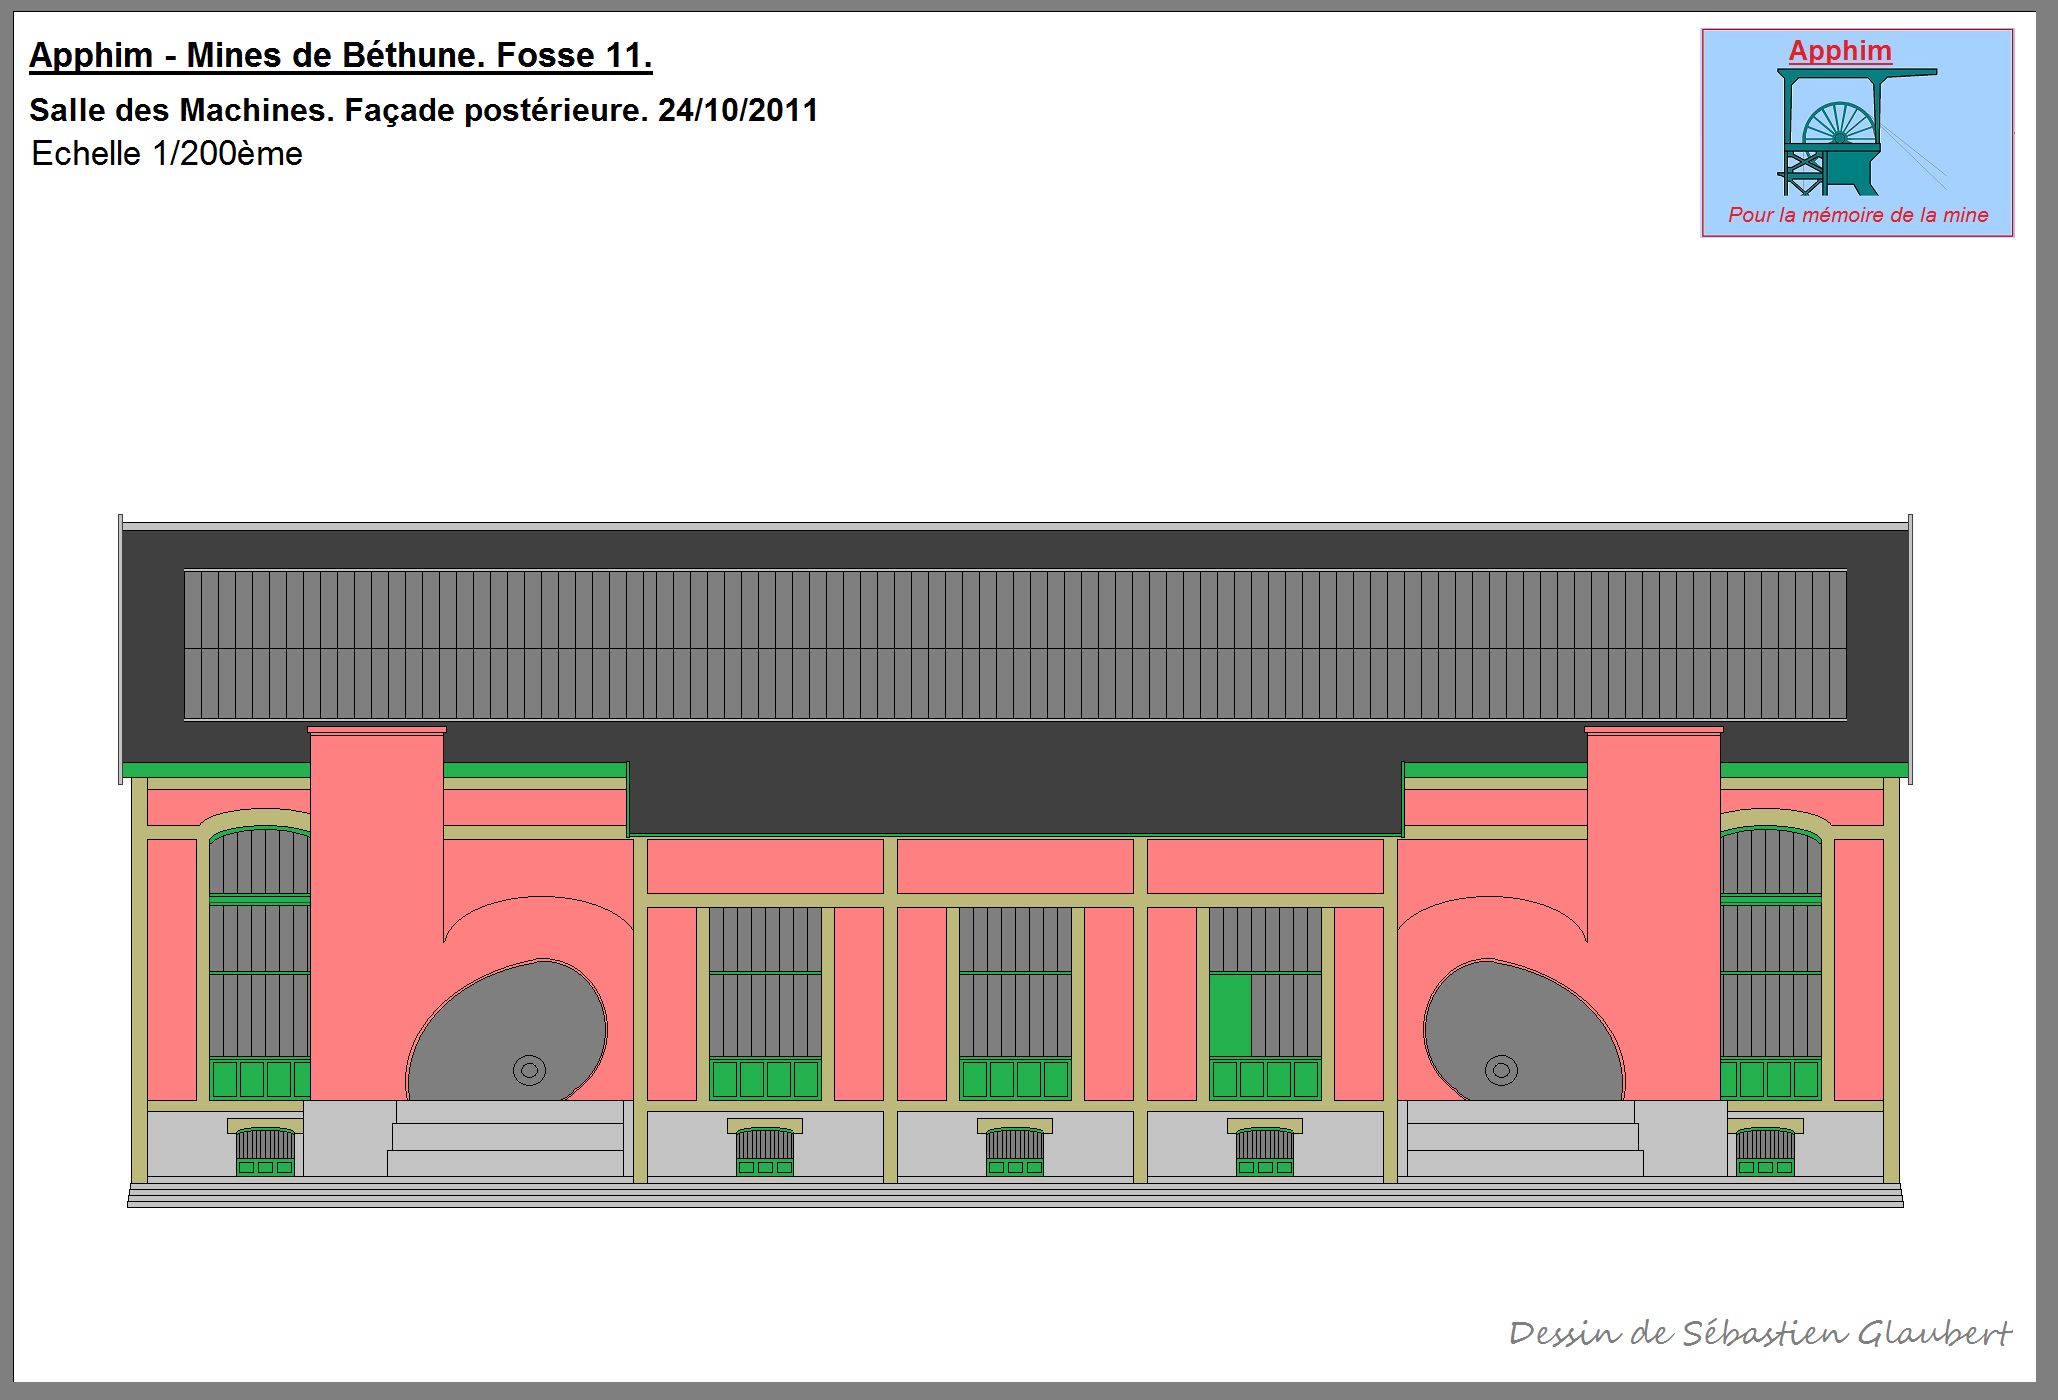
Task: Click the solid green panel in third central window
Action: [1230, 1014]
